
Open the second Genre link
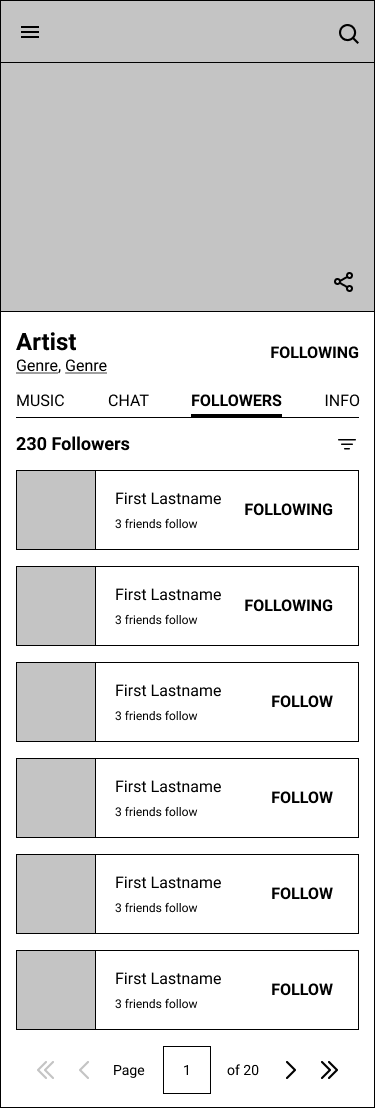click(86, 366)
